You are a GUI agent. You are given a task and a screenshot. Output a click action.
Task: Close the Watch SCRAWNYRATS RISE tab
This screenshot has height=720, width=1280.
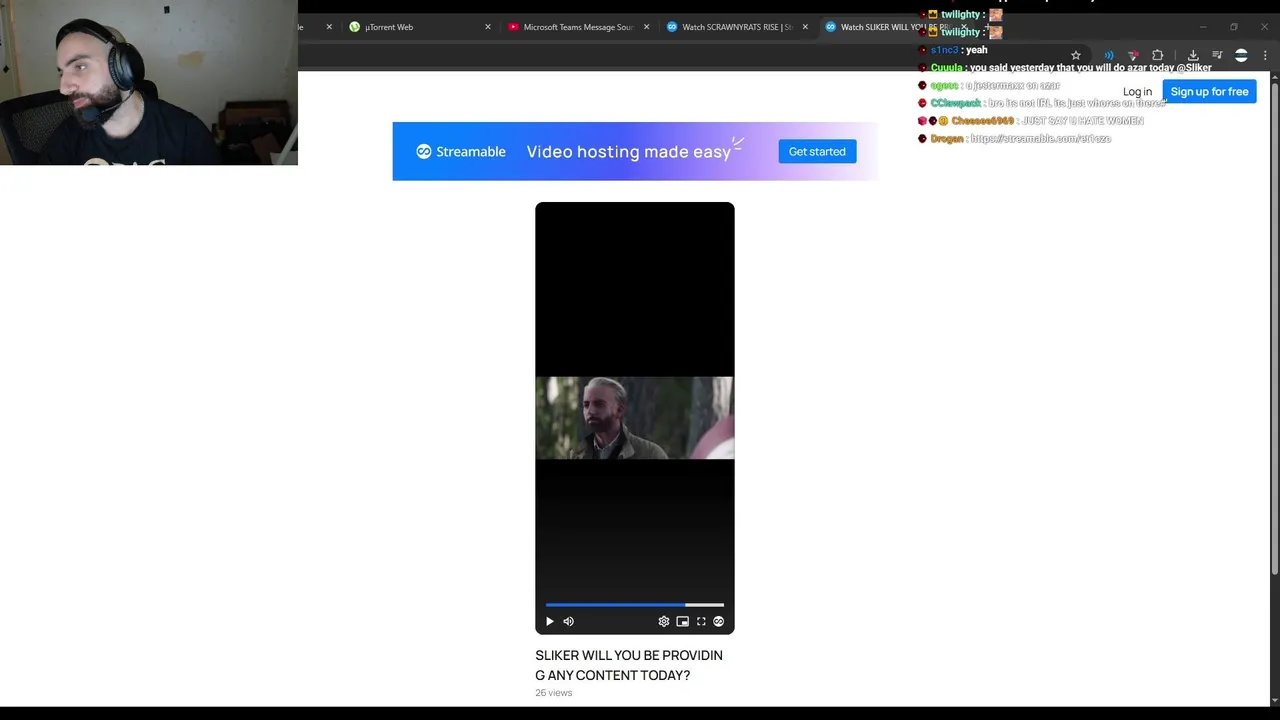click(x=805, y=27)
